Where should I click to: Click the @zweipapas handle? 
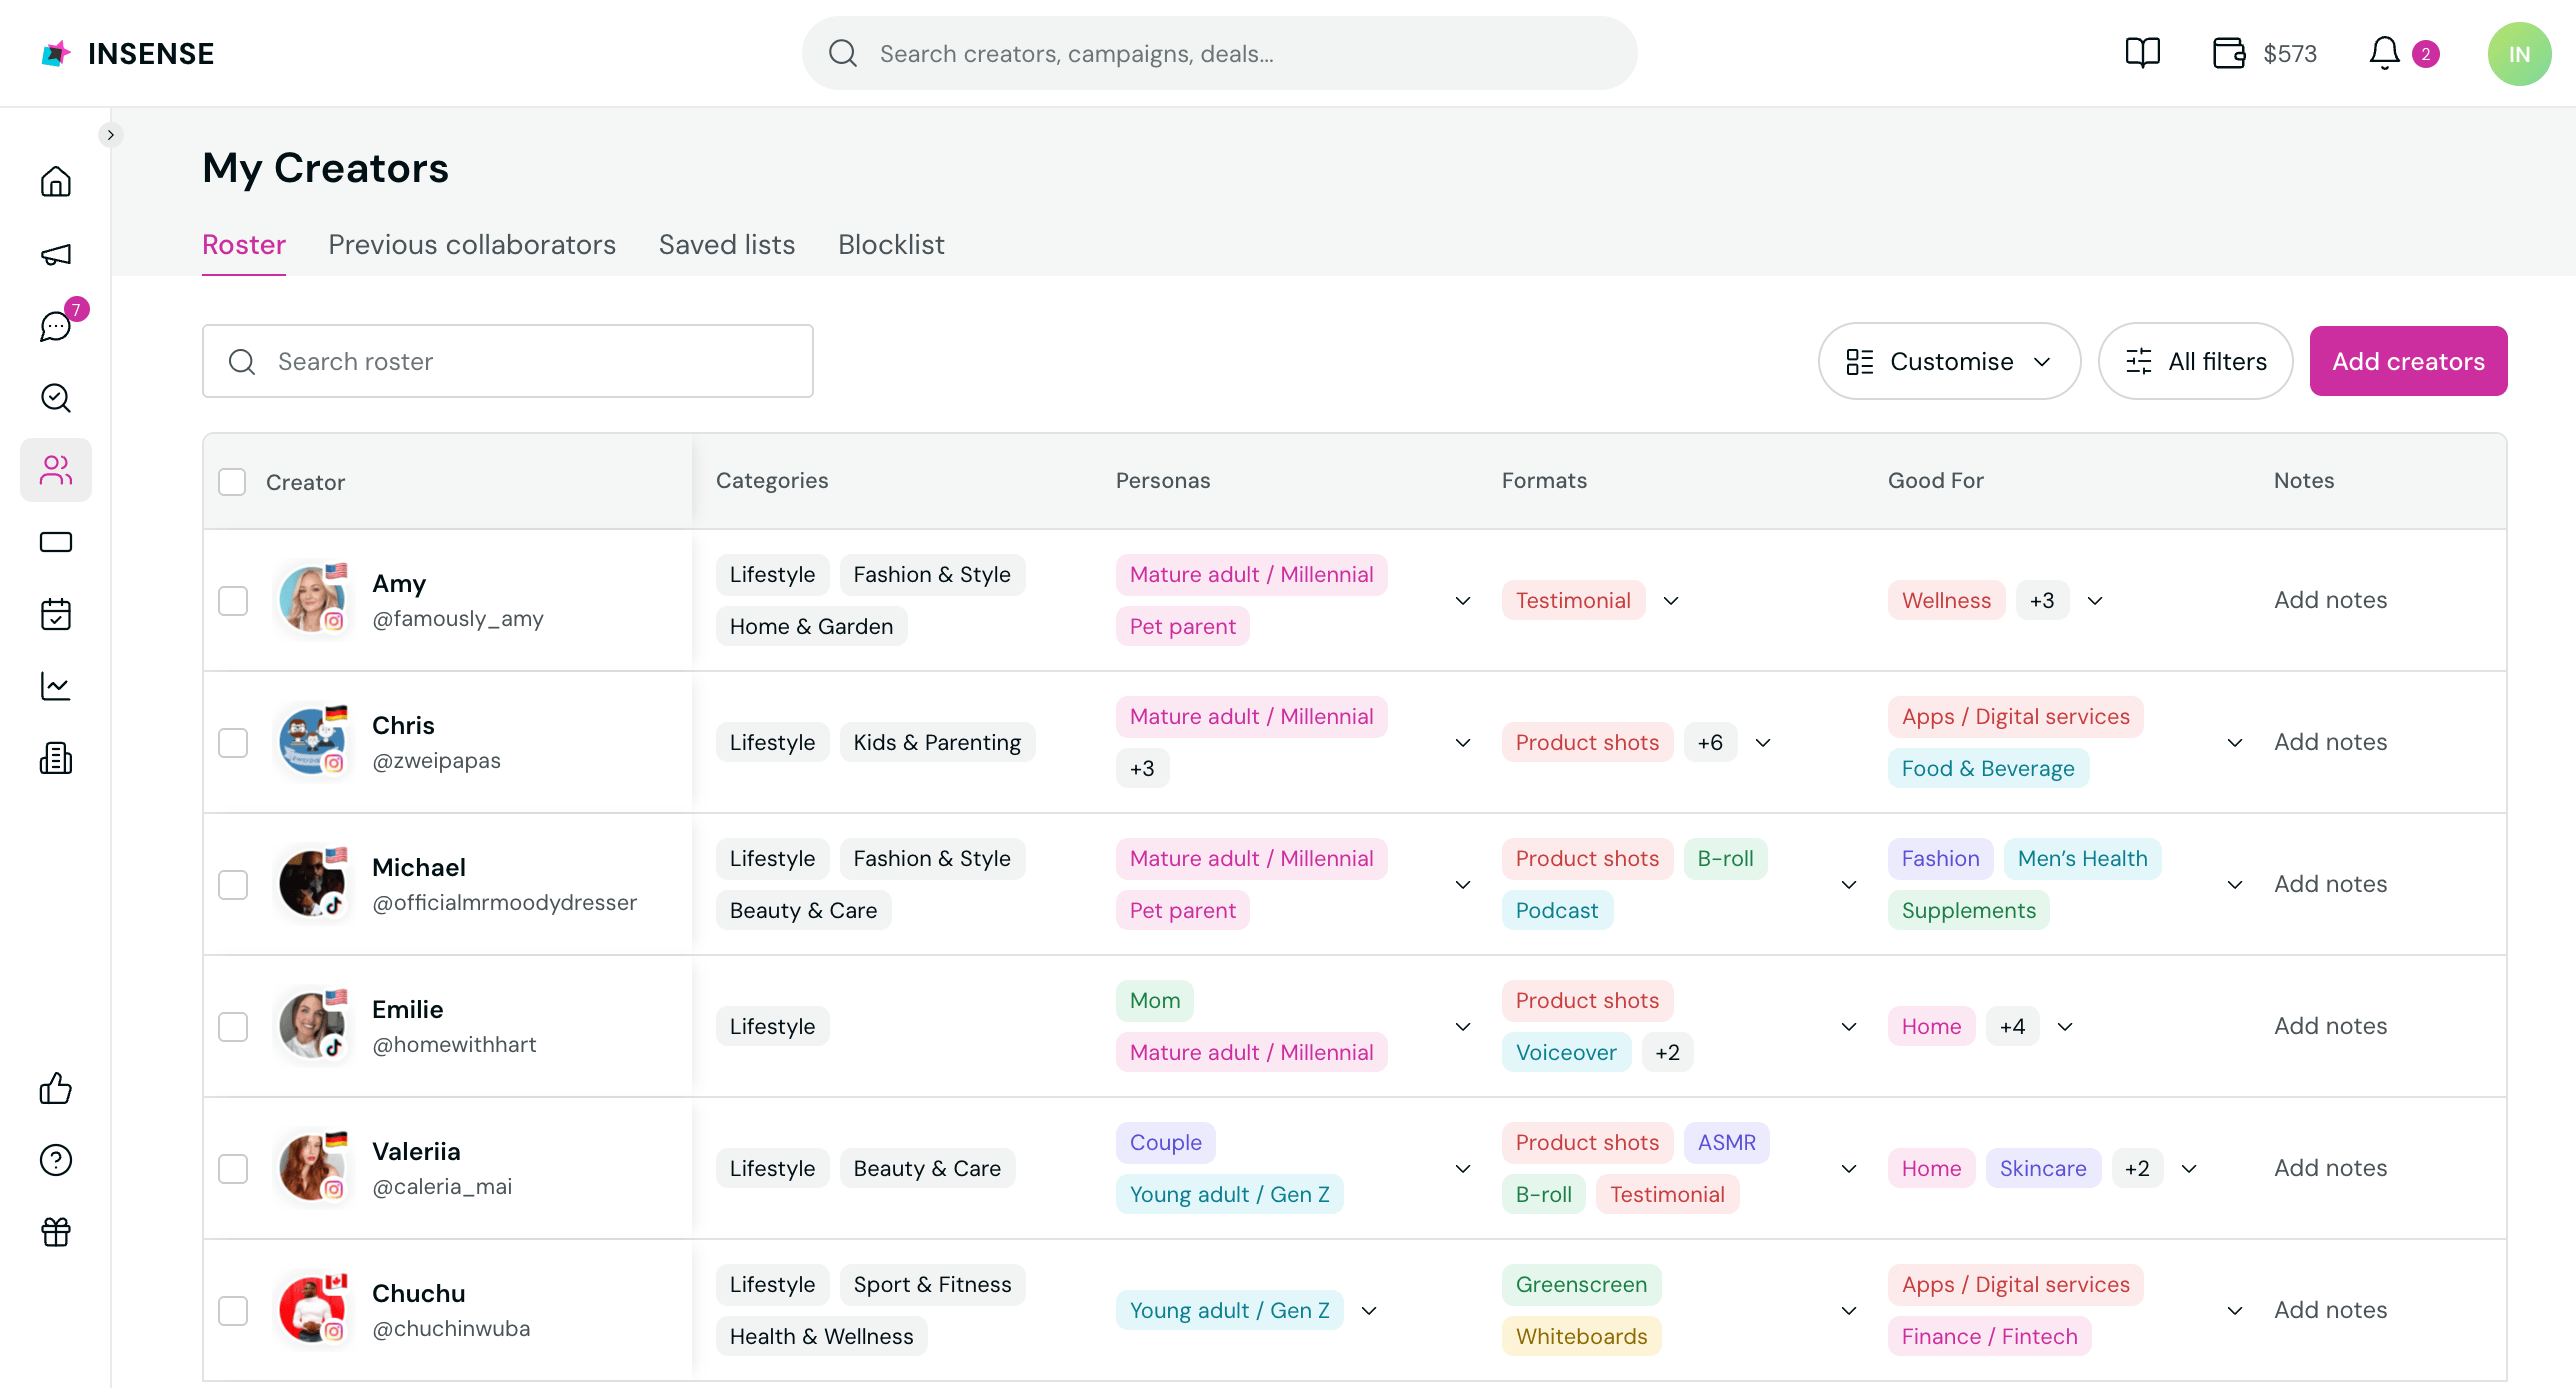coord(436,761)
